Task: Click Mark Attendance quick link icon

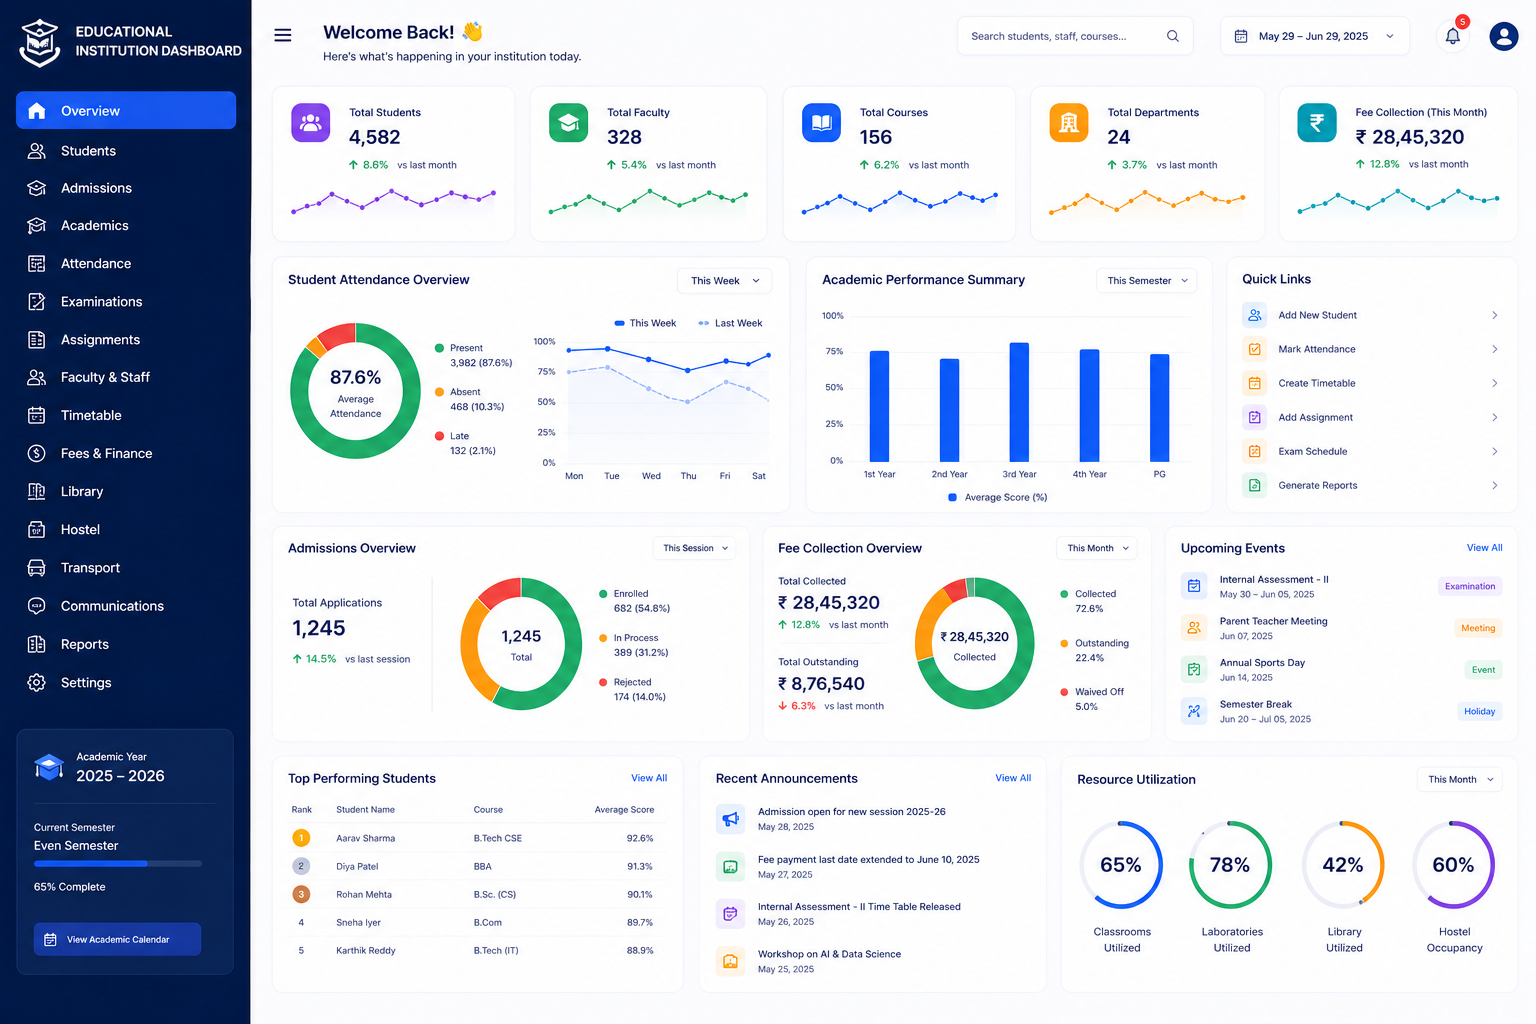Action: [1254, 349]
